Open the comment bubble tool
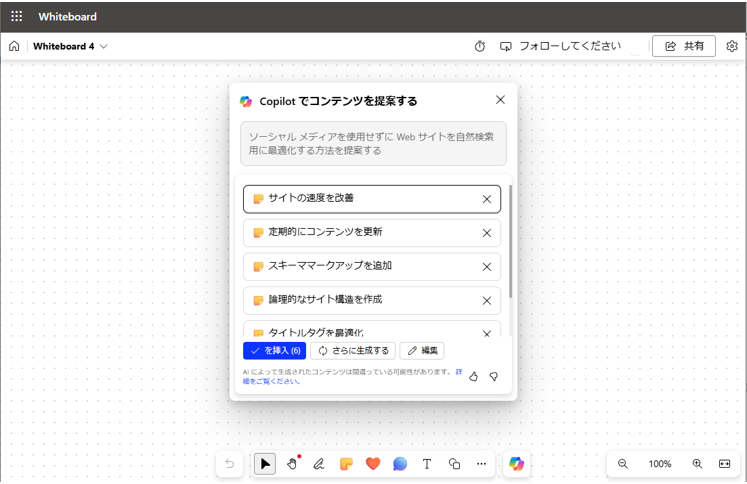747x484 pixels. click(x=400, y=464)
